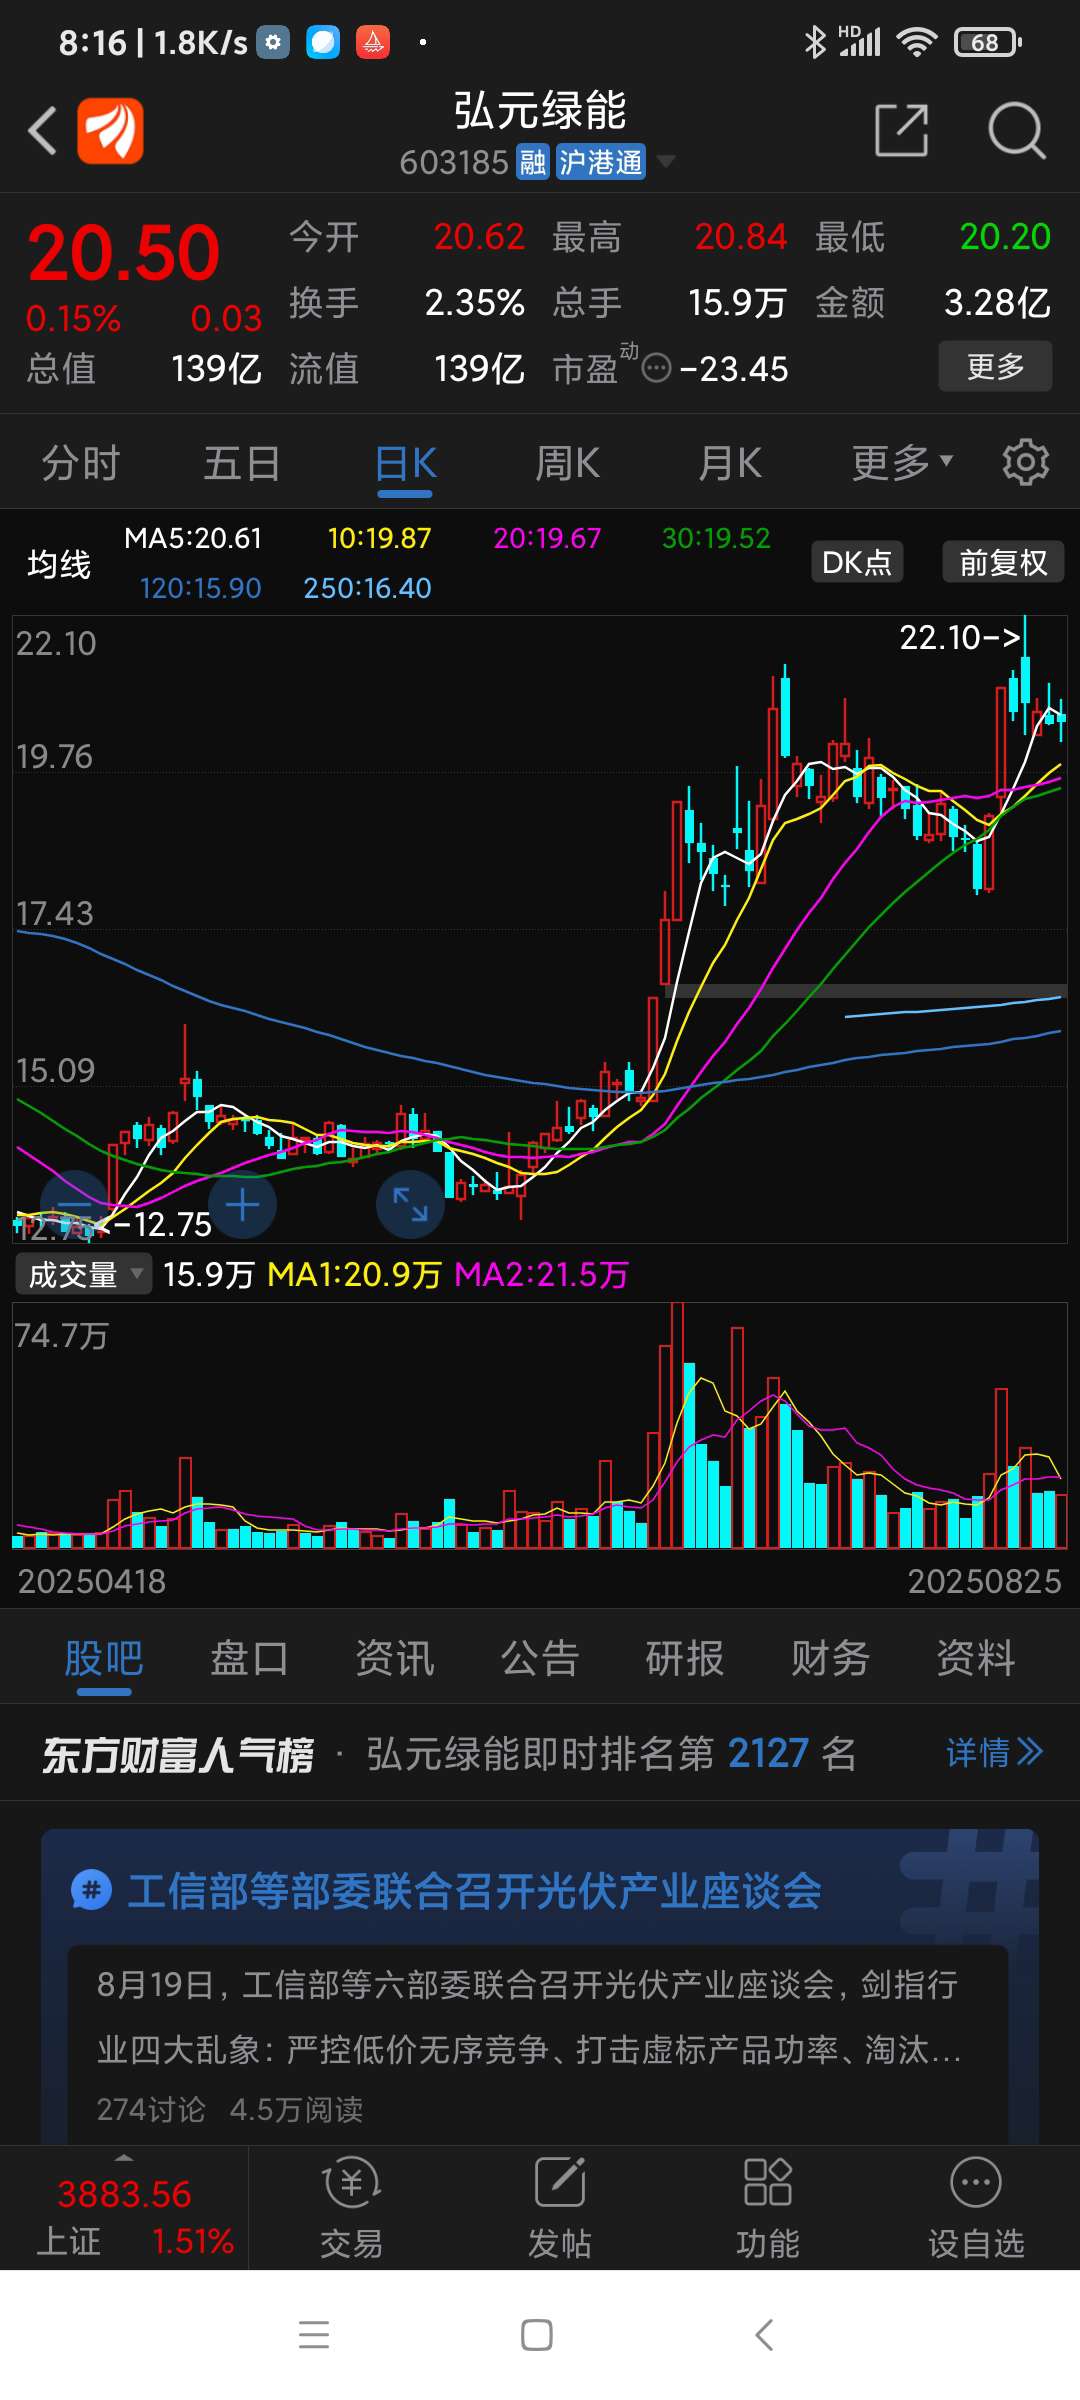The height and width of the screenshot is (2400, 1080).
Task: Tap the 沪港通 badge
Action: coord(600,162)
